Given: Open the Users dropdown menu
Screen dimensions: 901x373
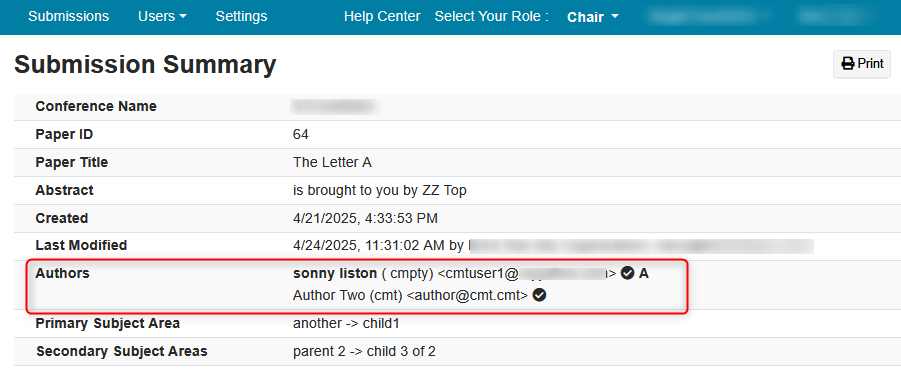Looking at the screenshot, I should 162,16.
